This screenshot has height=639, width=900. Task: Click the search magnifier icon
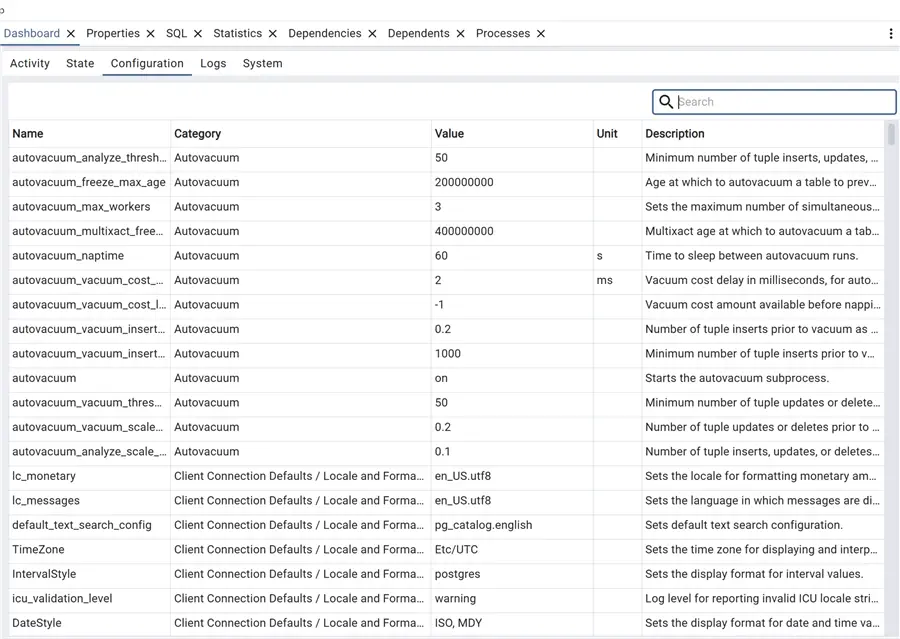665,102
